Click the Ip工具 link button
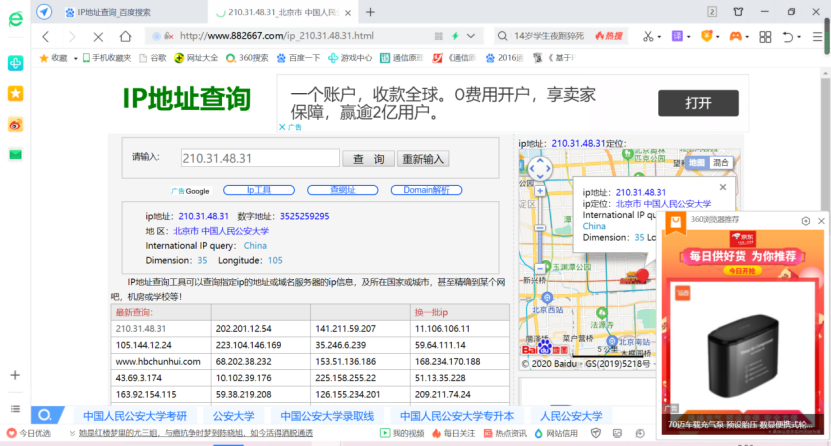831x446 pixels. click(x=259, y=190)
